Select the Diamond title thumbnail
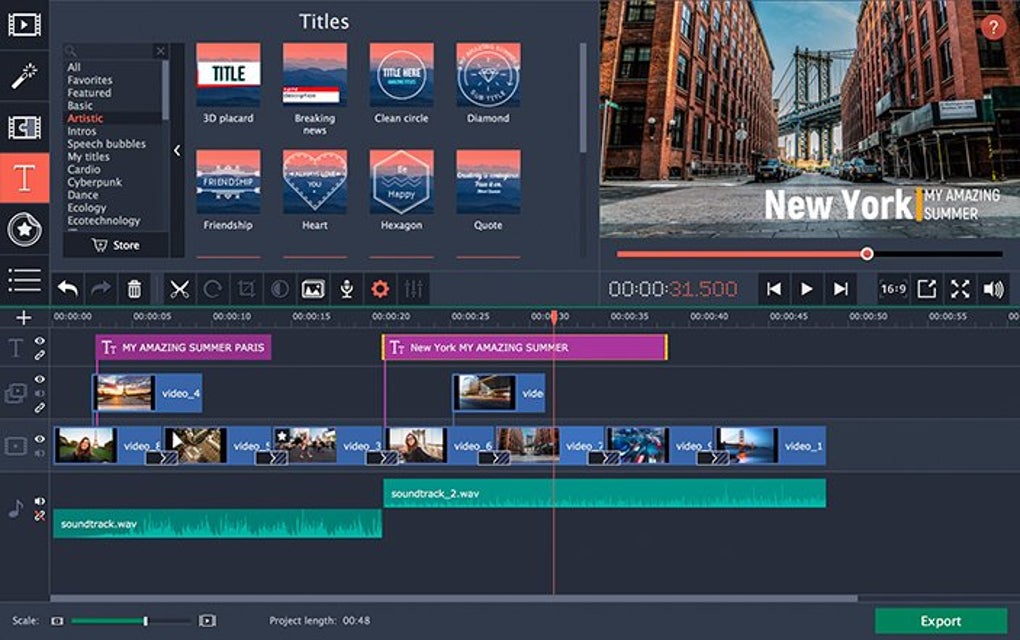1020x640 pixels. tap(488, 76)
